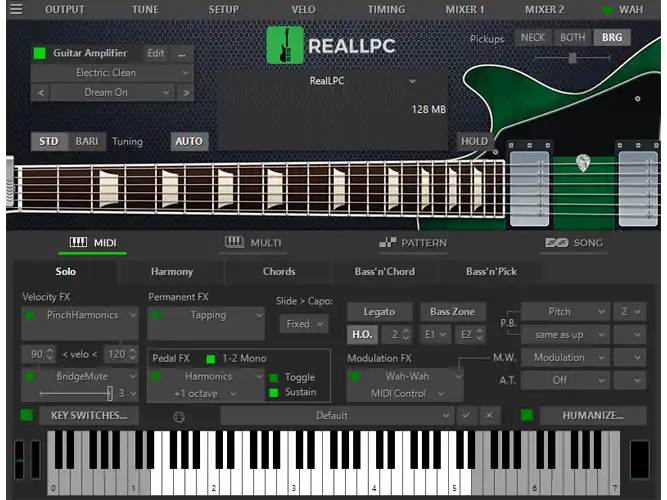Click the MULTI keyboard icon
The width and height of the screenshot is (667, 500).
pos(234,243)
